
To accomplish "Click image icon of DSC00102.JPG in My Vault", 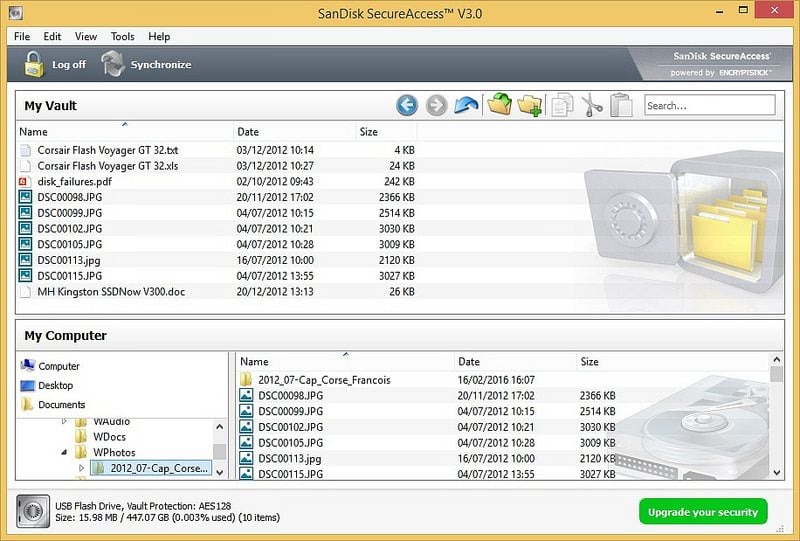I will [25, 229].
